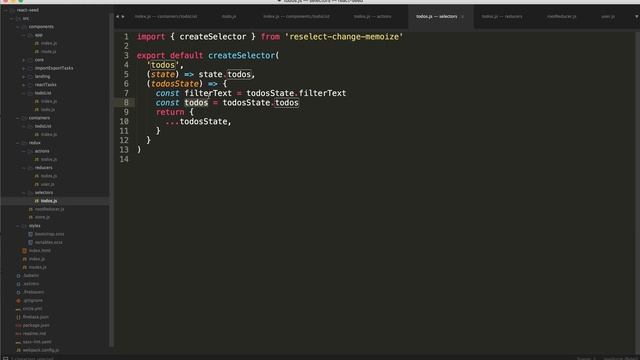Click the react-seed folder icon
640x360 pixels.
click(12, 10)
